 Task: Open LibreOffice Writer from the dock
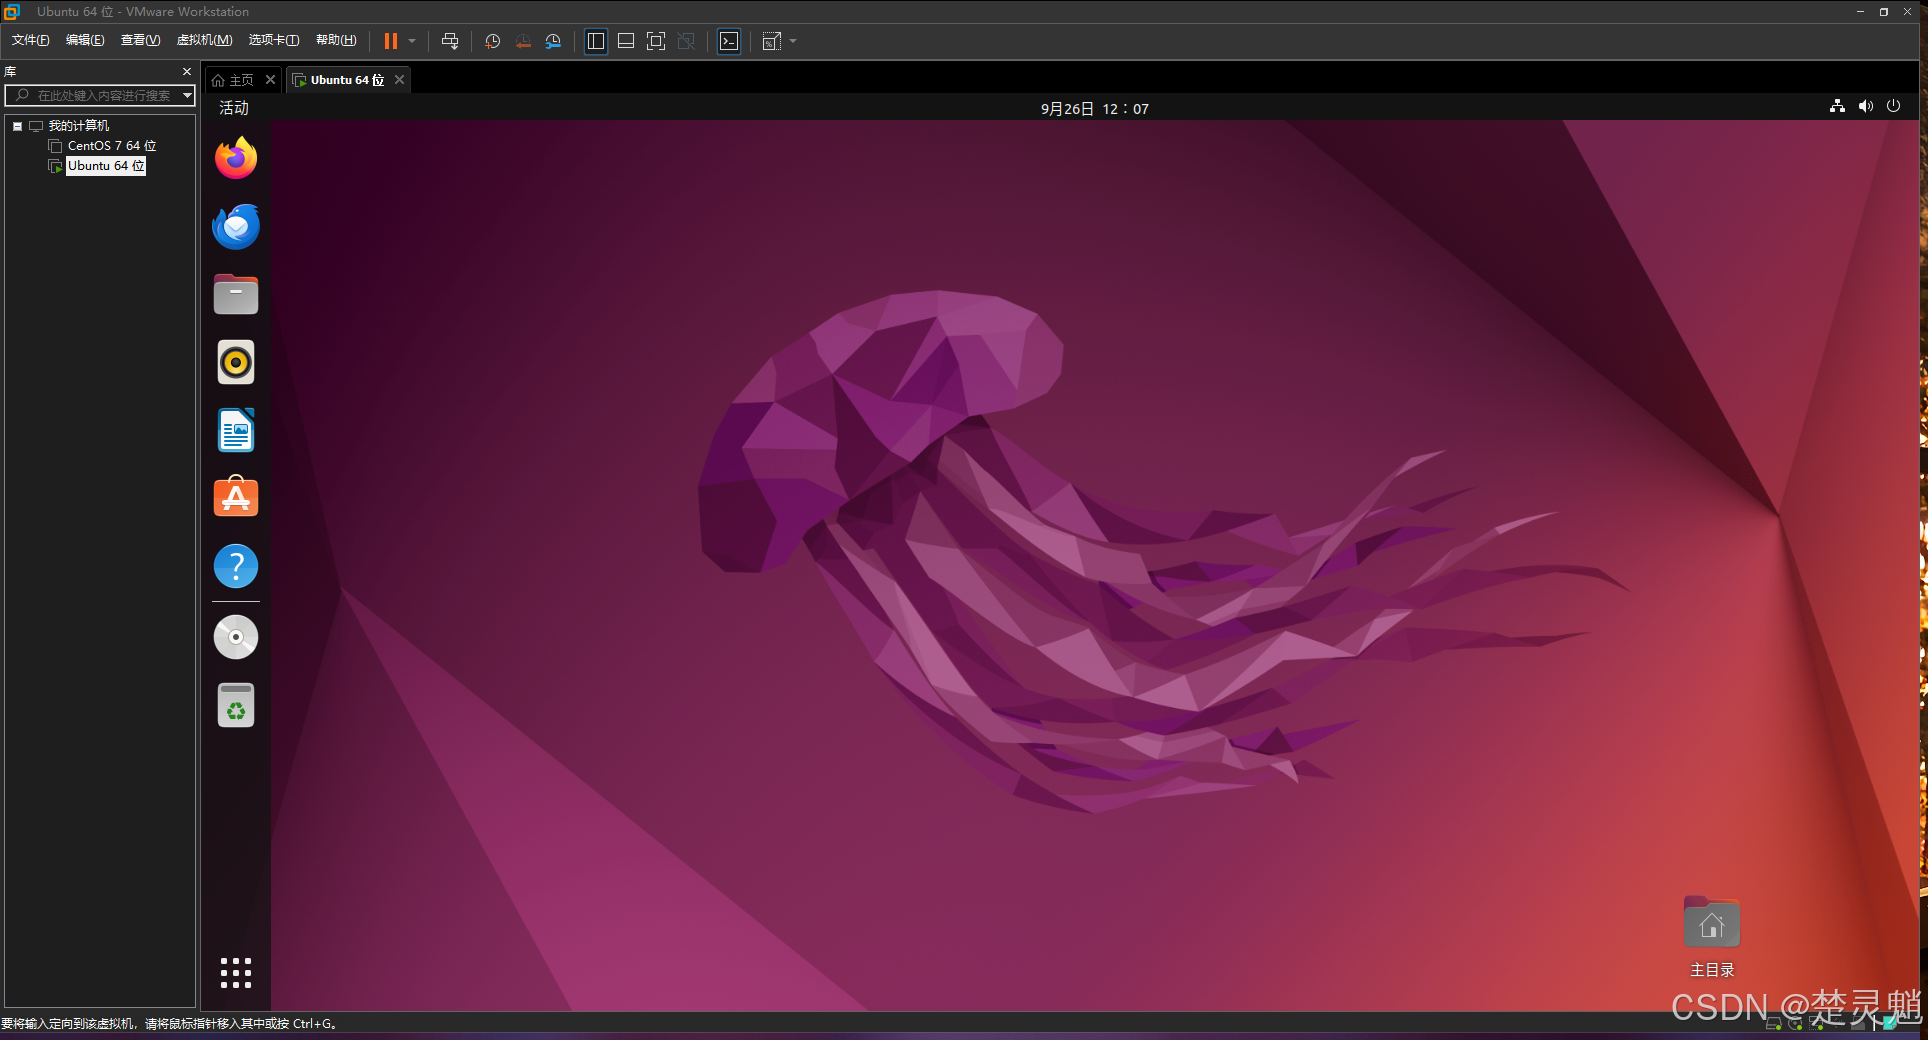pyautogui.click(x=236, y=430)
